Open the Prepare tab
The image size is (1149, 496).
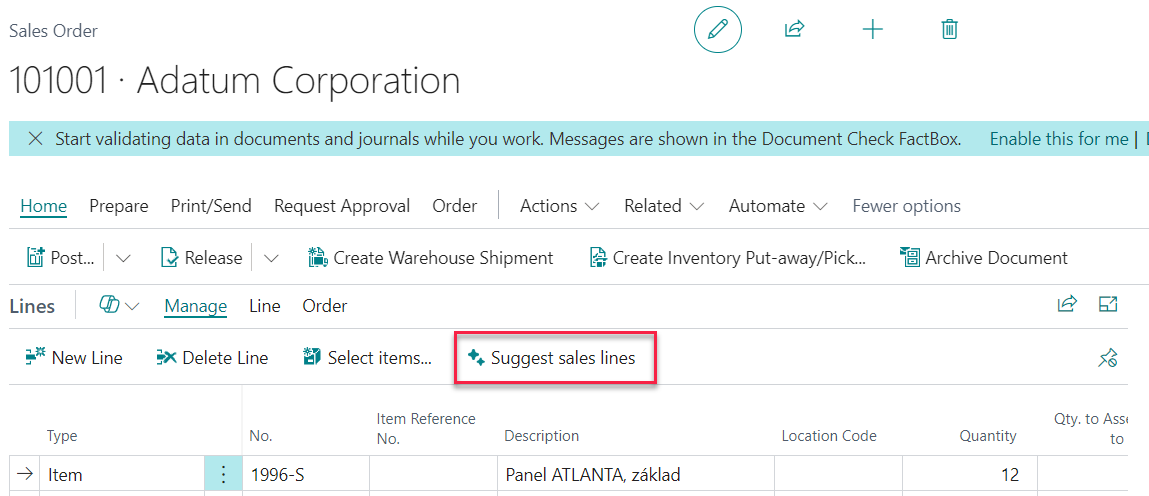[x=119, y=207]
